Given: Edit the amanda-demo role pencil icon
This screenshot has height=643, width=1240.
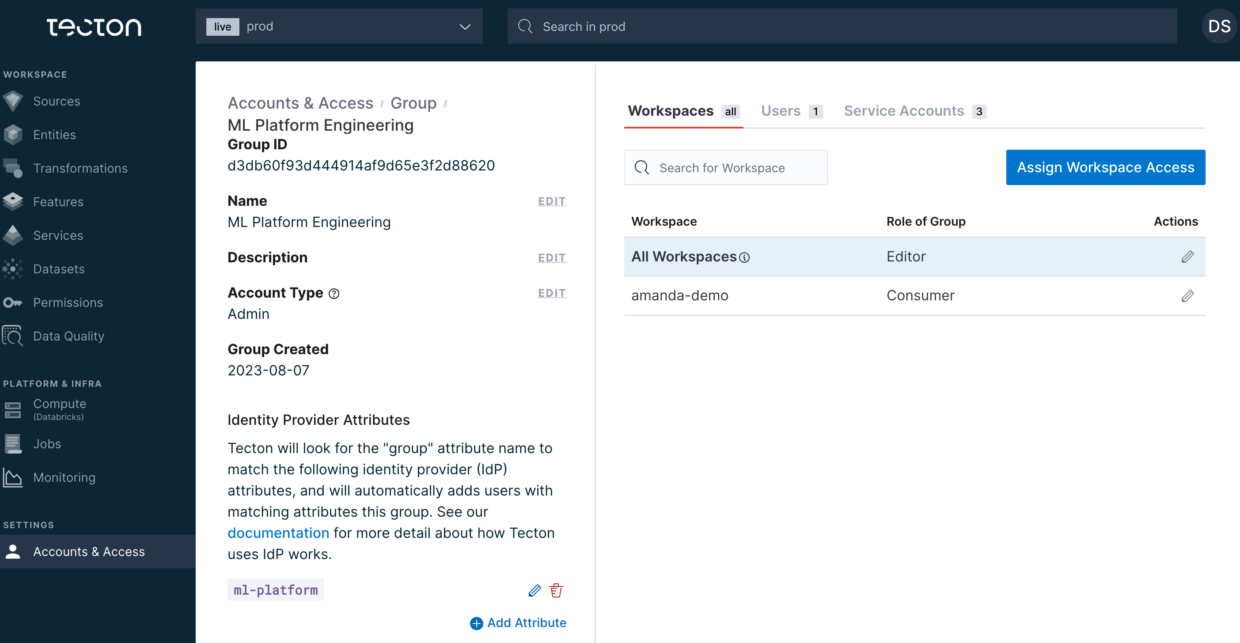Looking at the screenshot, I should [x=1187, y=296].
